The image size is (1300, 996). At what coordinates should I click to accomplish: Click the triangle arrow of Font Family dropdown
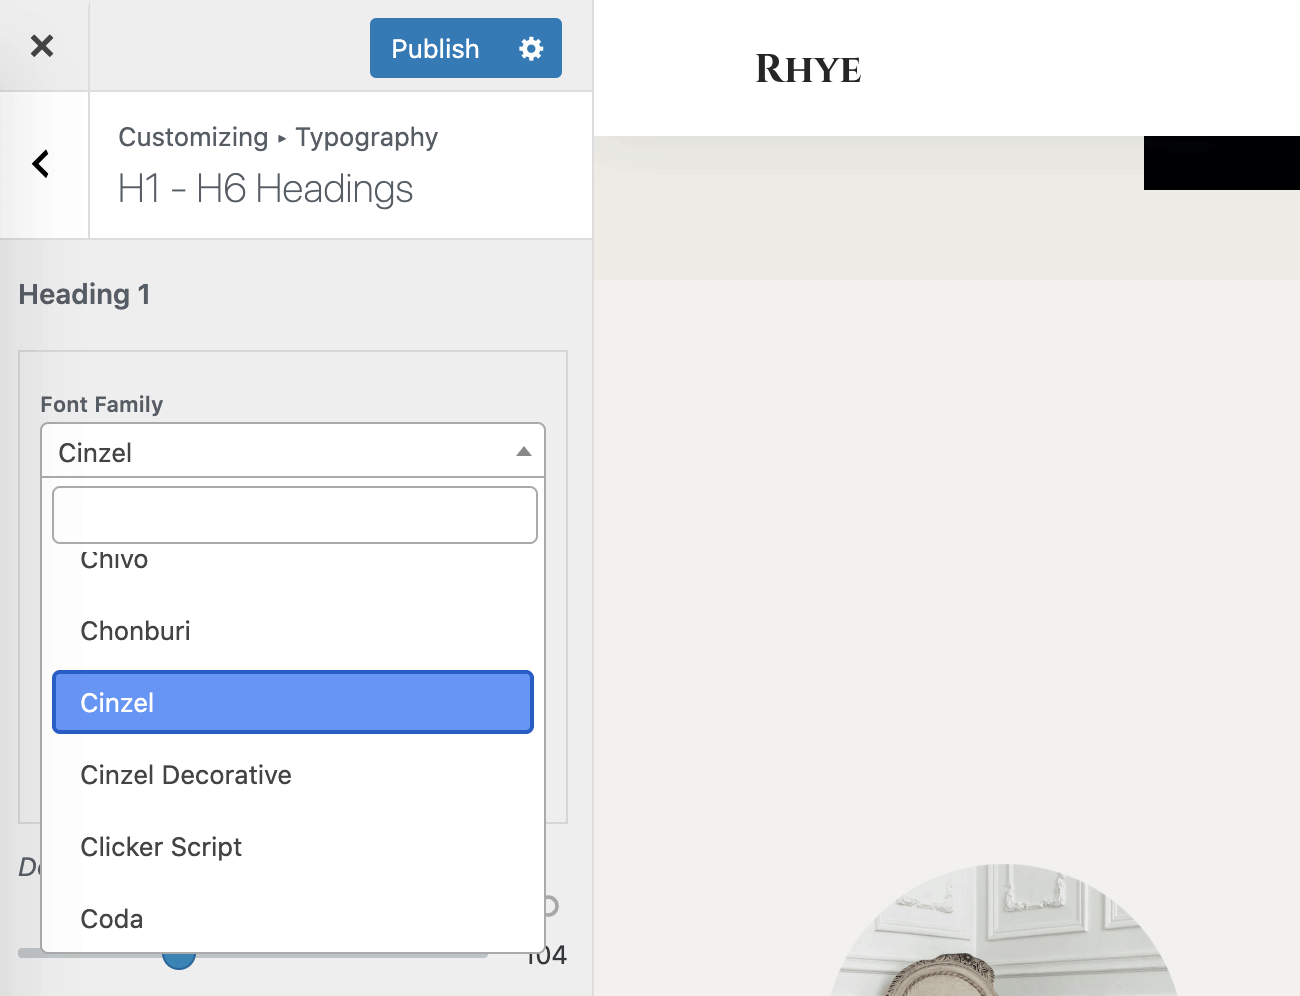[x=523, y=452]
